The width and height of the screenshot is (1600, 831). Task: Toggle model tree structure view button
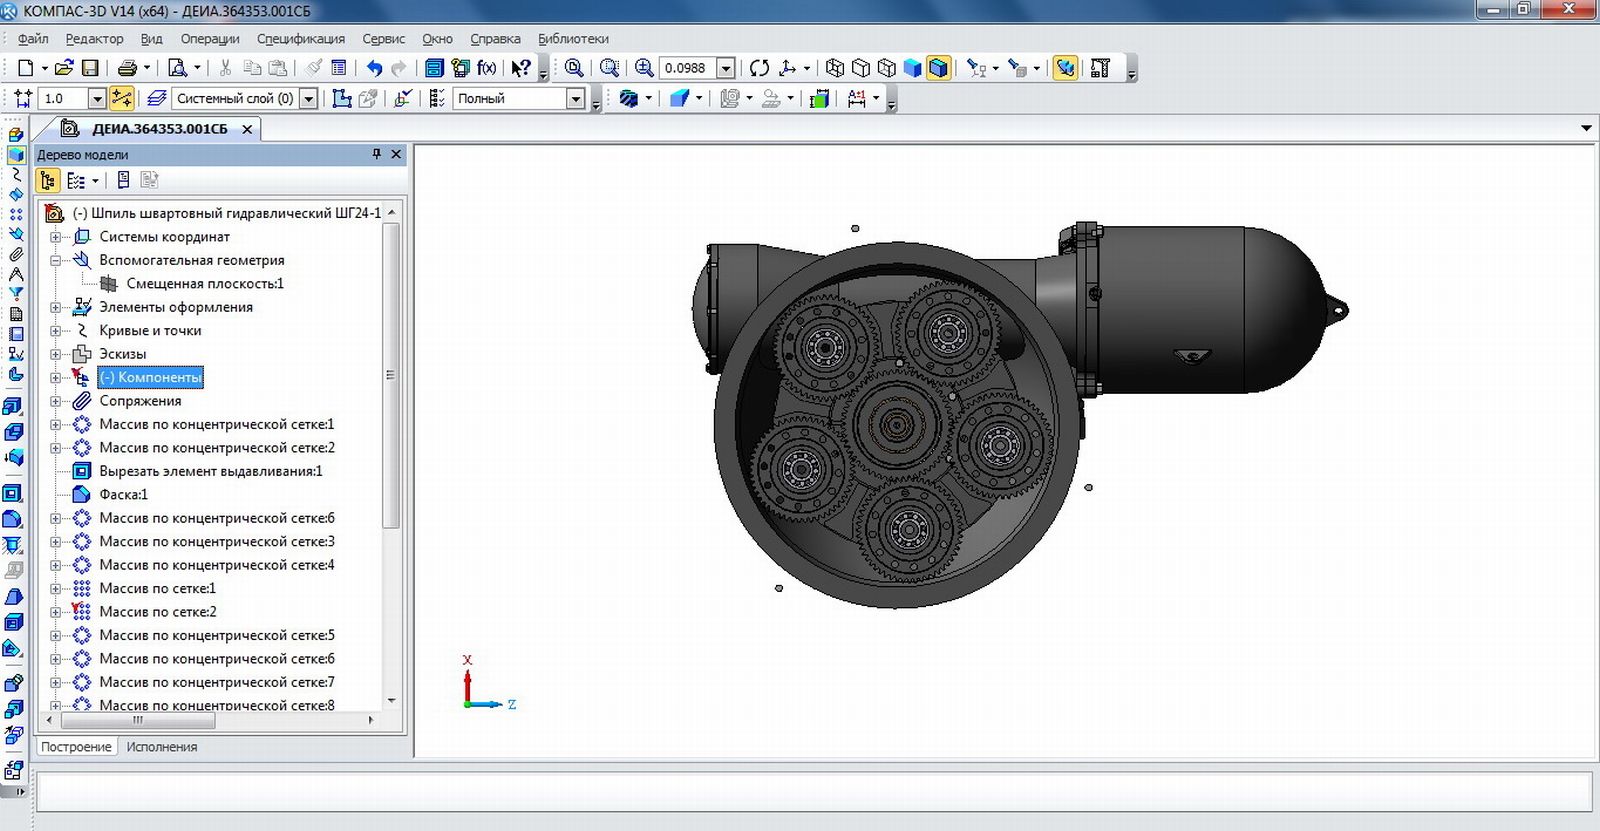tap(48, 181)
